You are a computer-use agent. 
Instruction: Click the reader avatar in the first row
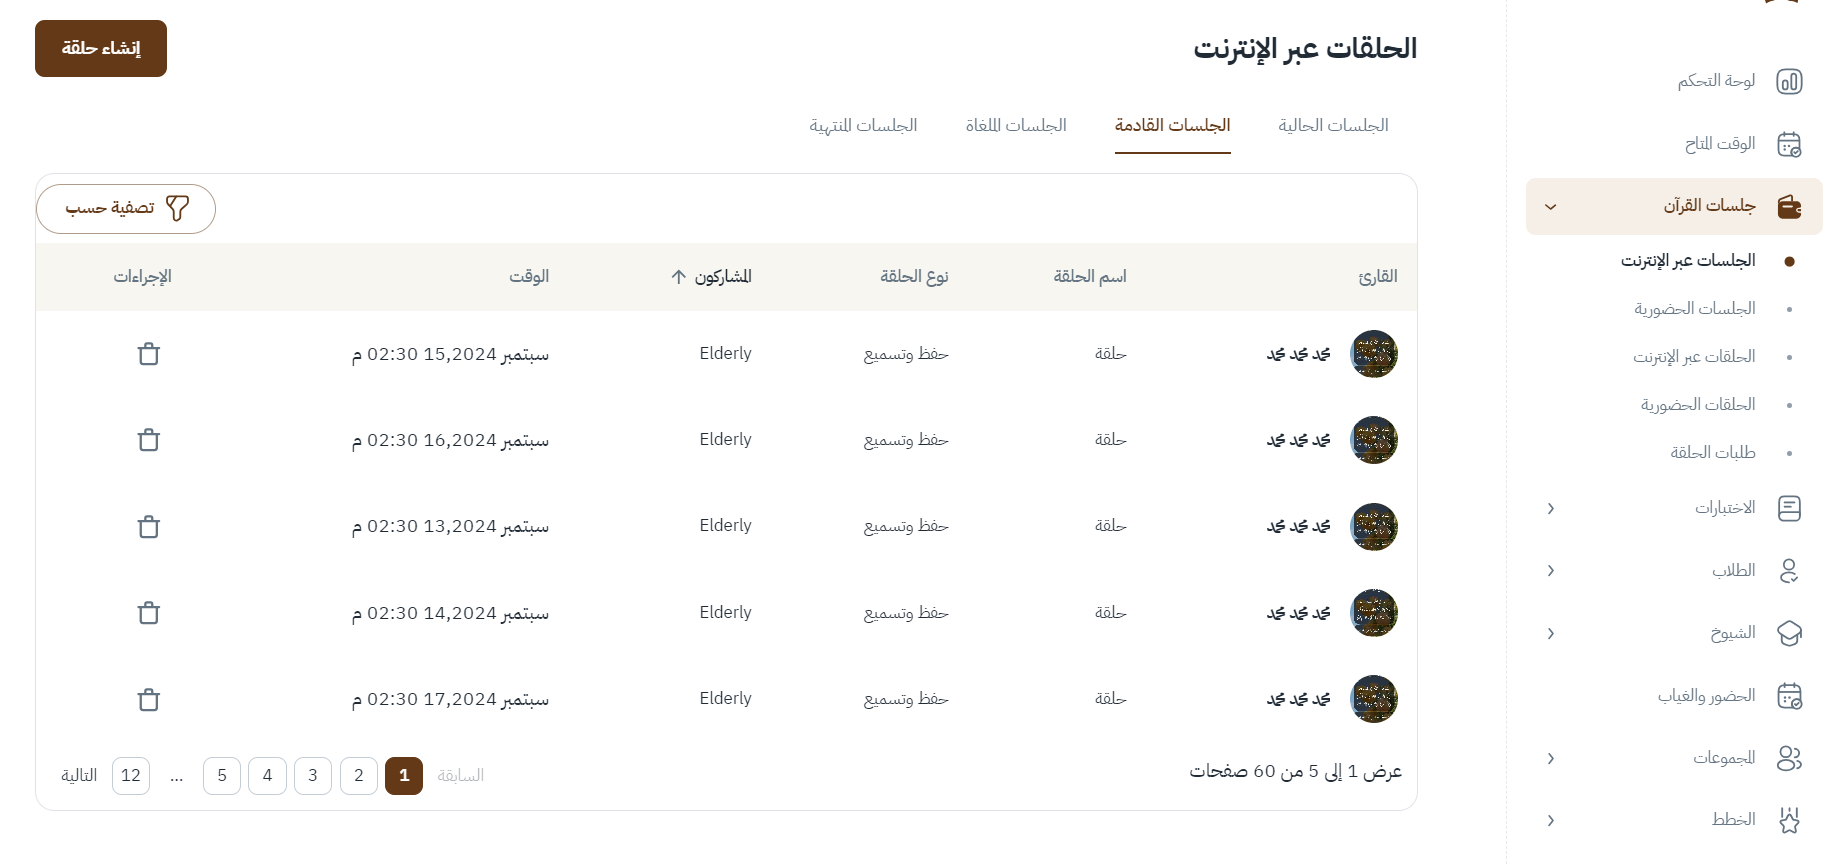coord(1374,354)
